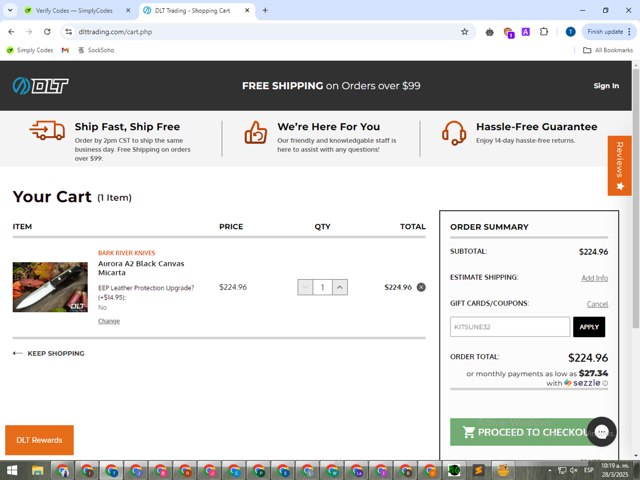
Task: Close the DLT Trading Shopping Cart tab
Action: pyautogui.click(x=247, y=11)
